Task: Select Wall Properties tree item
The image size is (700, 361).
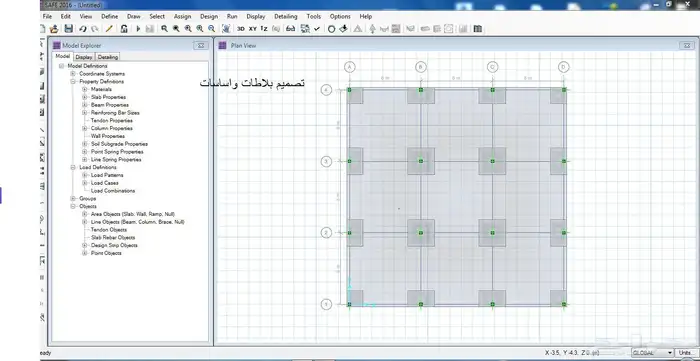Action: point(108,136)
